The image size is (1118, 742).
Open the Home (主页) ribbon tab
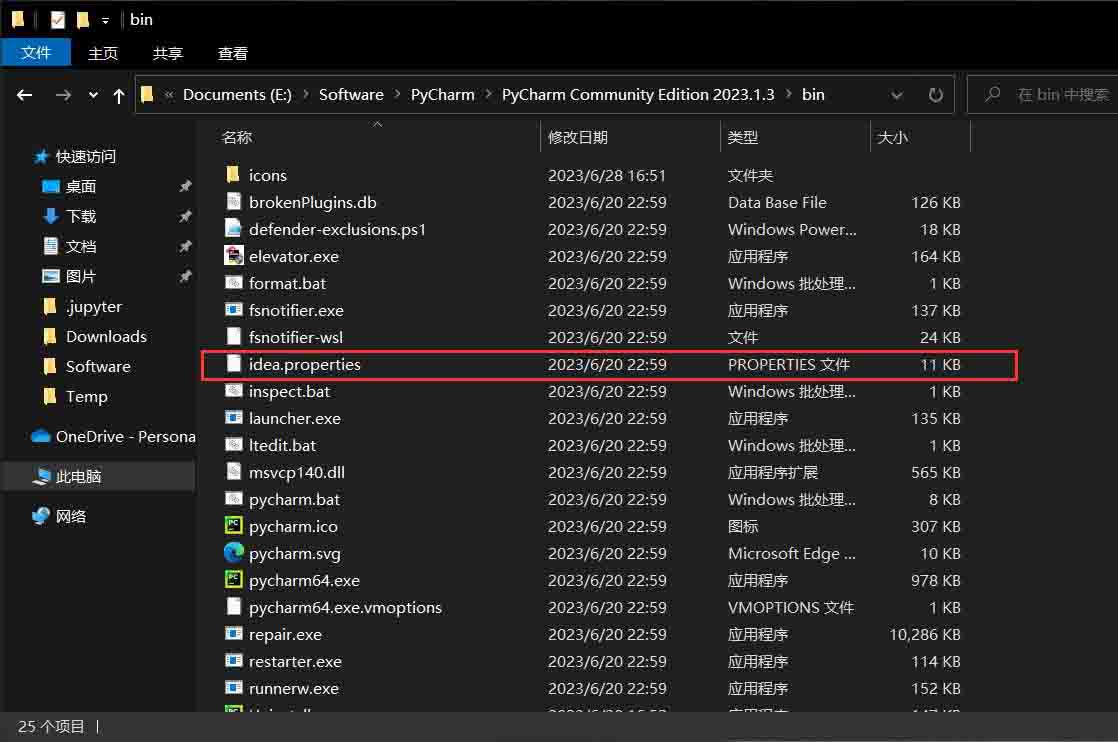point(103,53)
